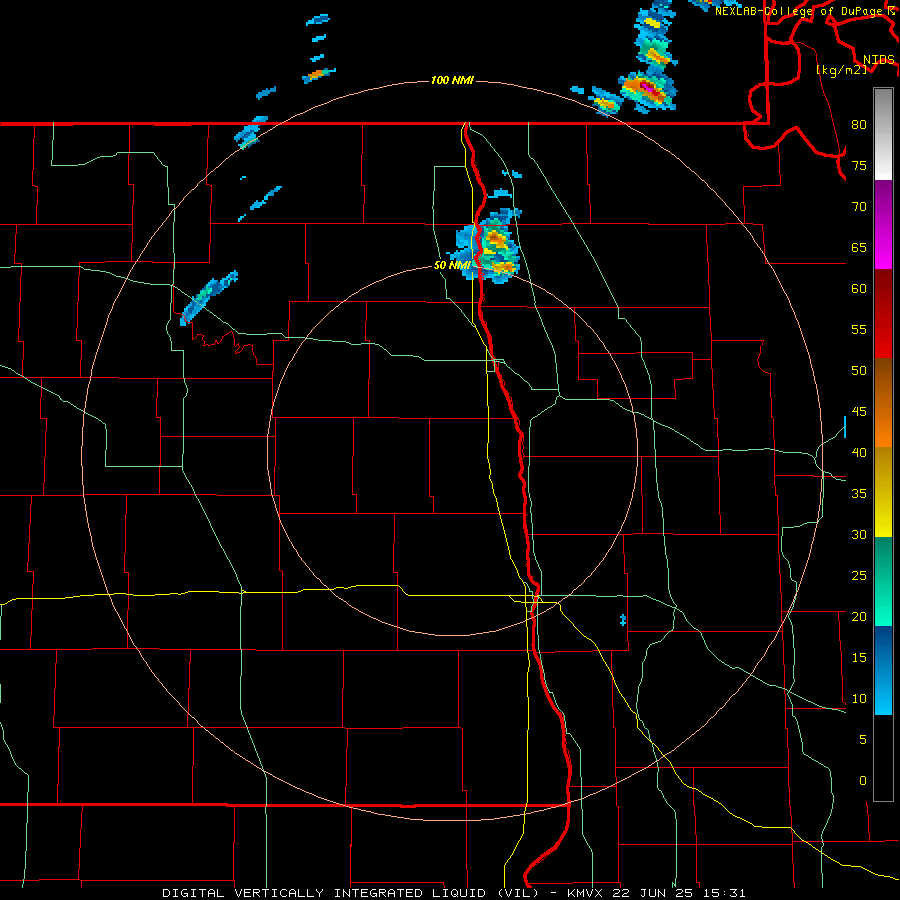Click the "[kg/m2]" units label

841,69
